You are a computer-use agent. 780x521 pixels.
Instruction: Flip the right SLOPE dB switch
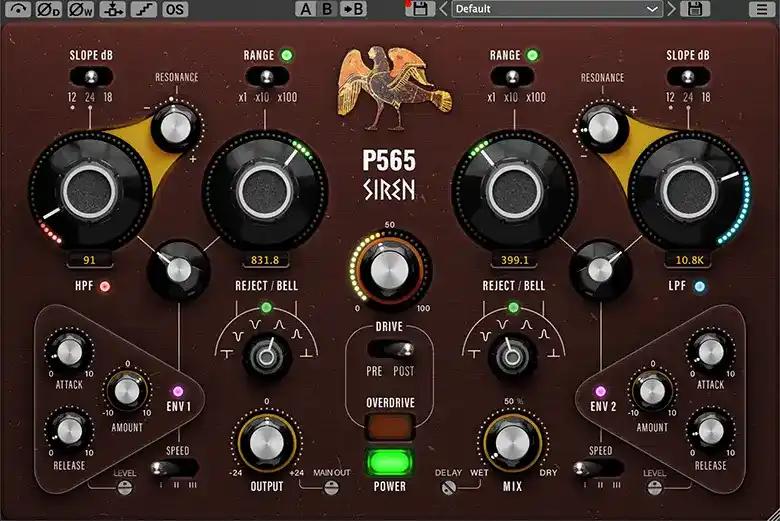click(688, 77)
